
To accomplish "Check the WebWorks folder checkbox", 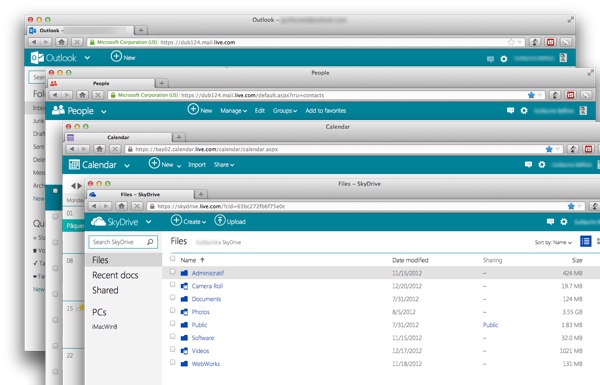I will (x=173, y=362).
